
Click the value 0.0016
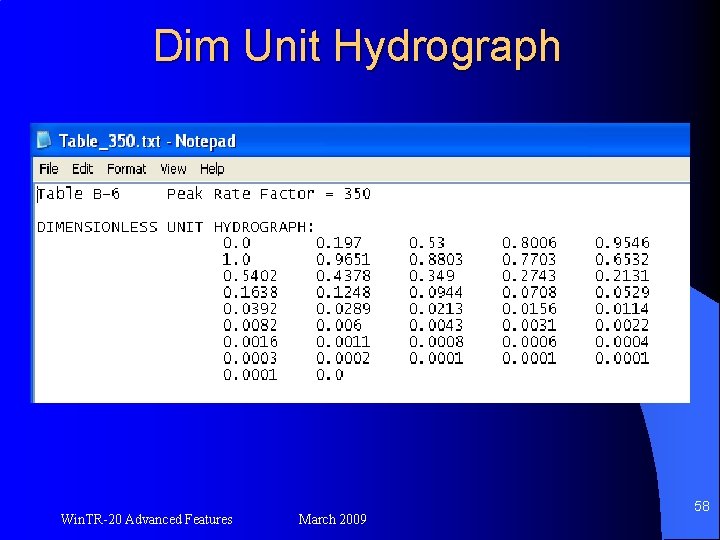tap(250, 342)
